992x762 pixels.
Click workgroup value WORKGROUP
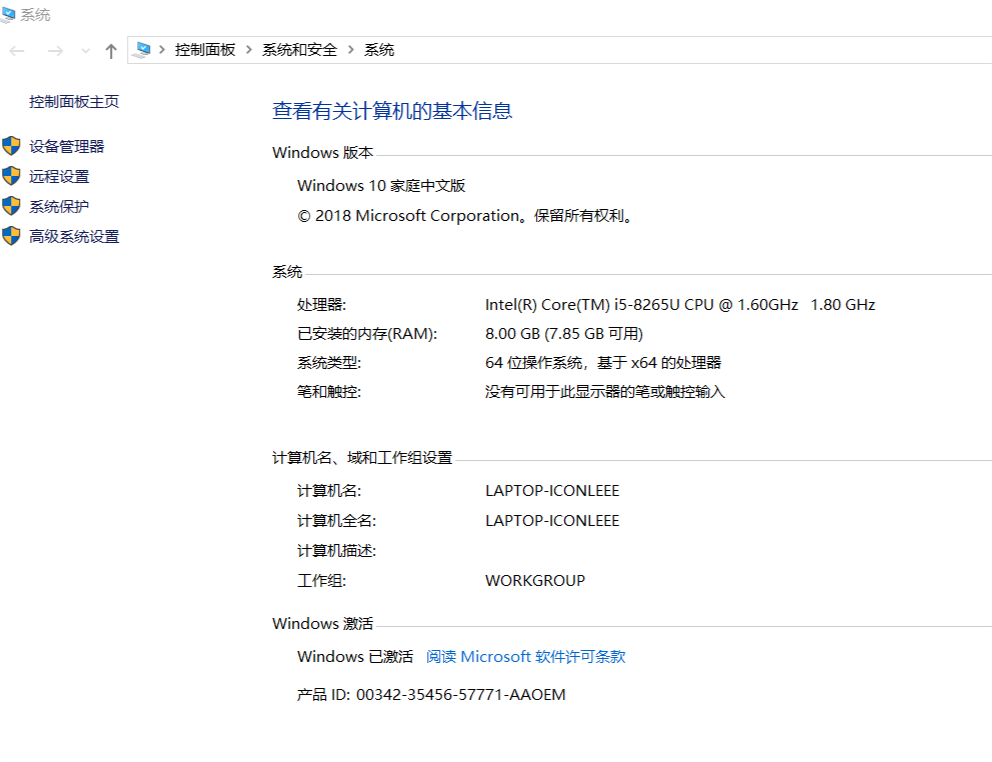535,581
